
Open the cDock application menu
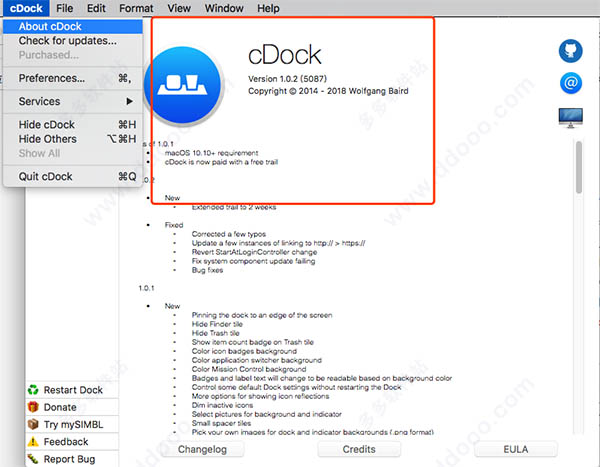[x=26, y=8]
